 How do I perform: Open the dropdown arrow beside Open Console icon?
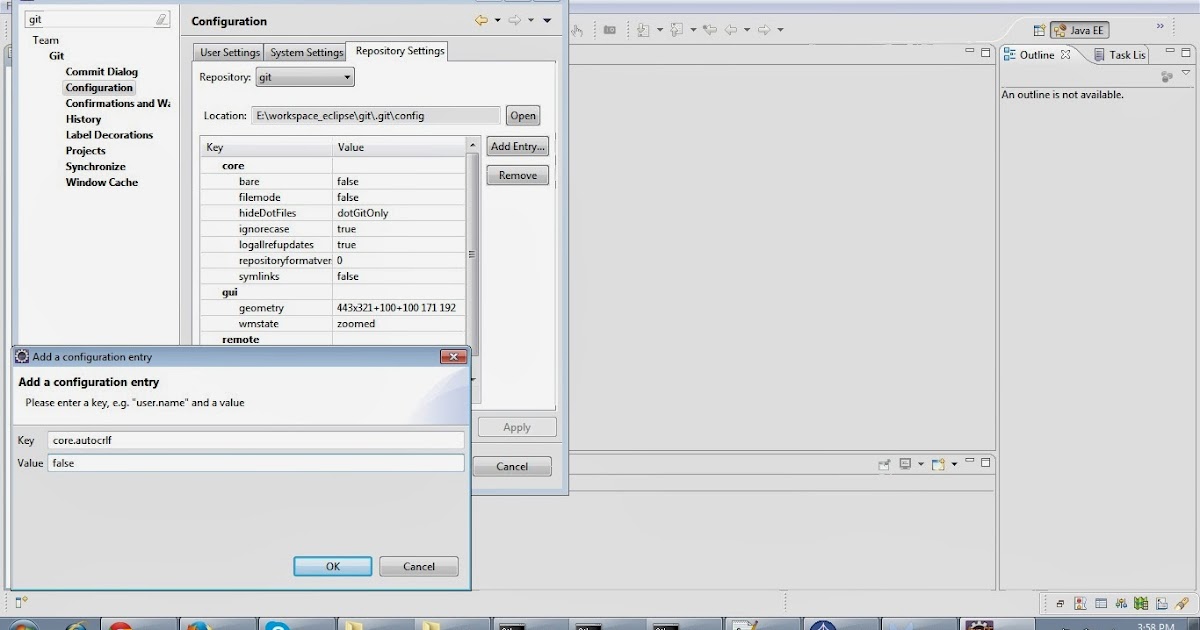click(x=955, y=463)
